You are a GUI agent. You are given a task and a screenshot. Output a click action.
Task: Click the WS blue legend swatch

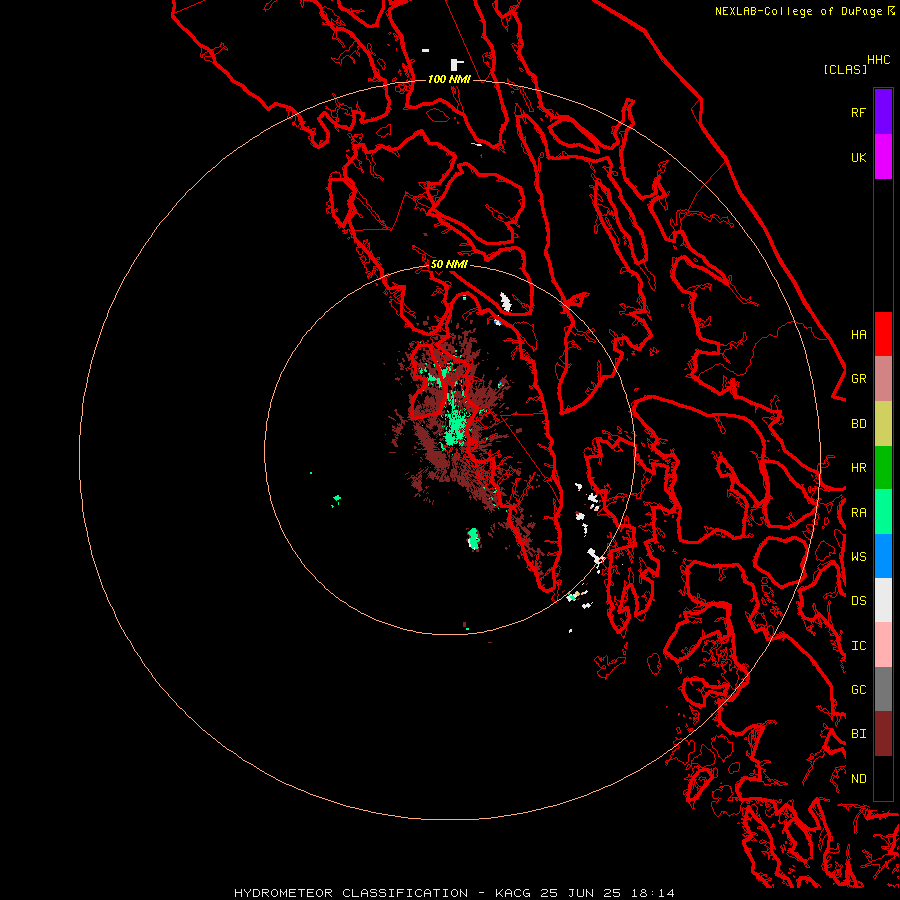click(883, 556)
